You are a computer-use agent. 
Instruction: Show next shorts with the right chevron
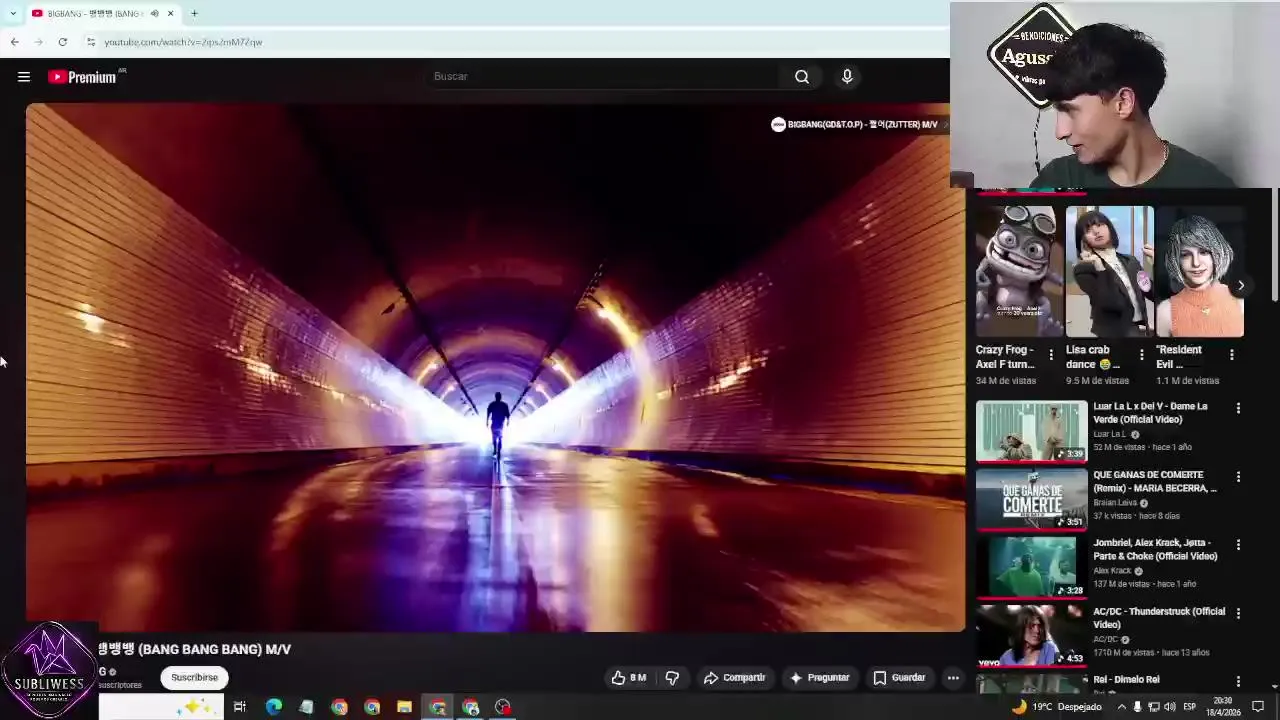[1241, 285]
